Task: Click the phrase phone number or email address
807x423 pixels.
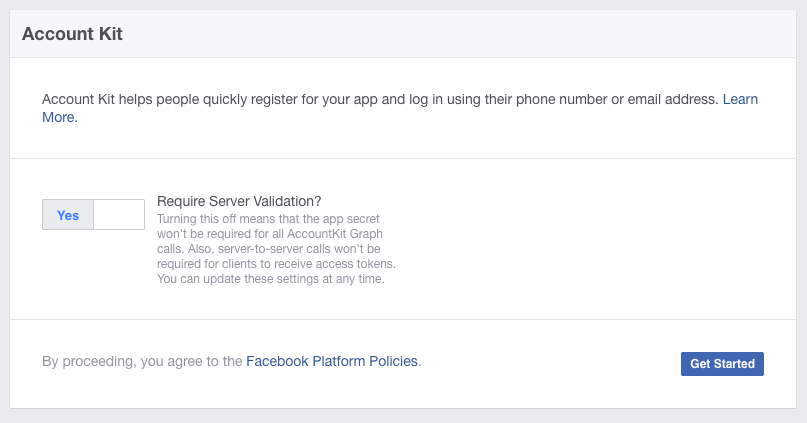Action: (614, 99)
